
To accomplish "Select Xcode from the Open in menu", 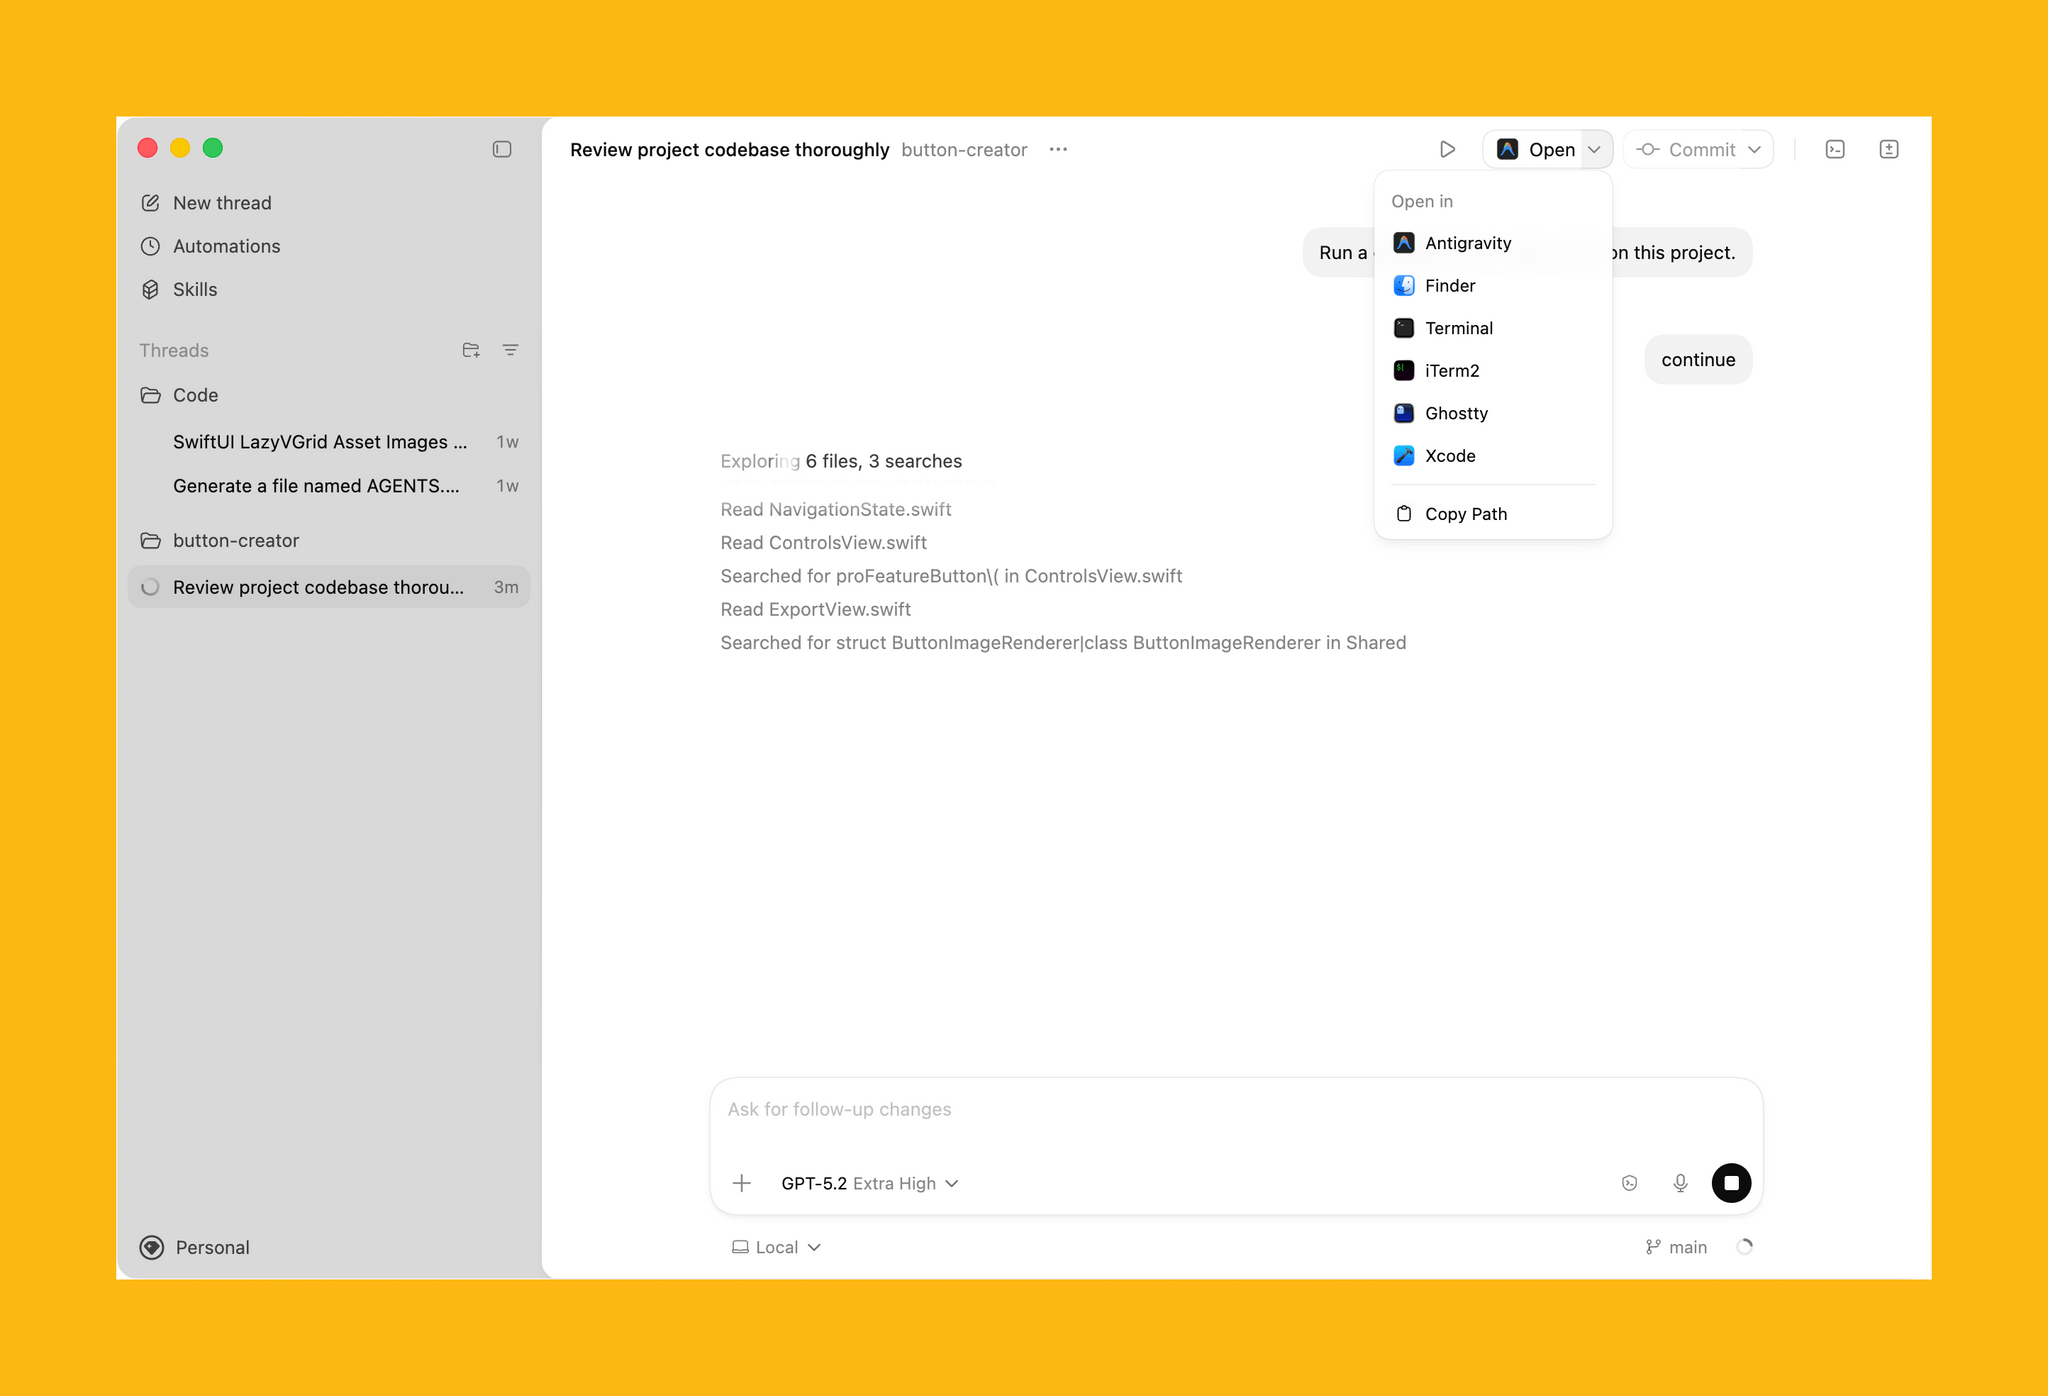I will click(x=1450, y=455).
